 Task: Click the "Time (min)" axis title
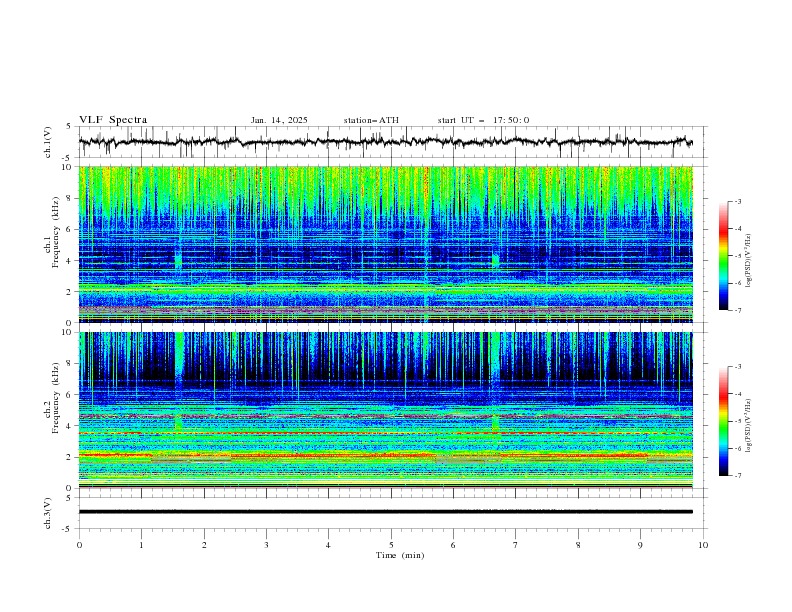(400, 555)
